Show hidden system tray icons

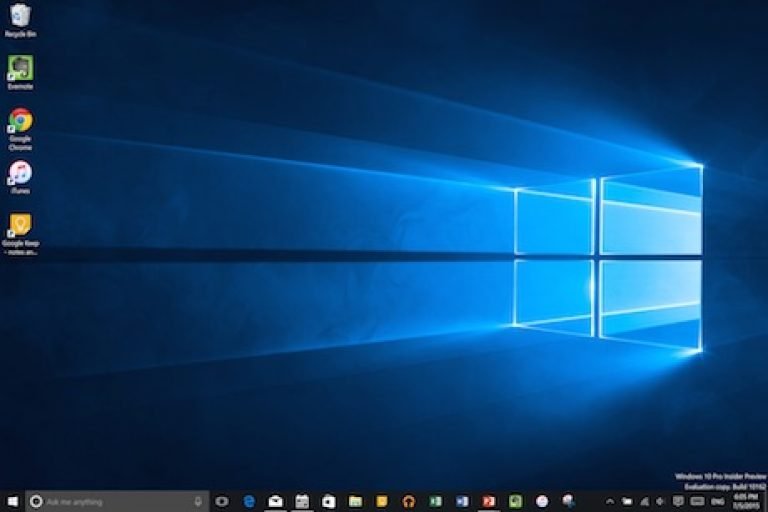click(610, 501)
